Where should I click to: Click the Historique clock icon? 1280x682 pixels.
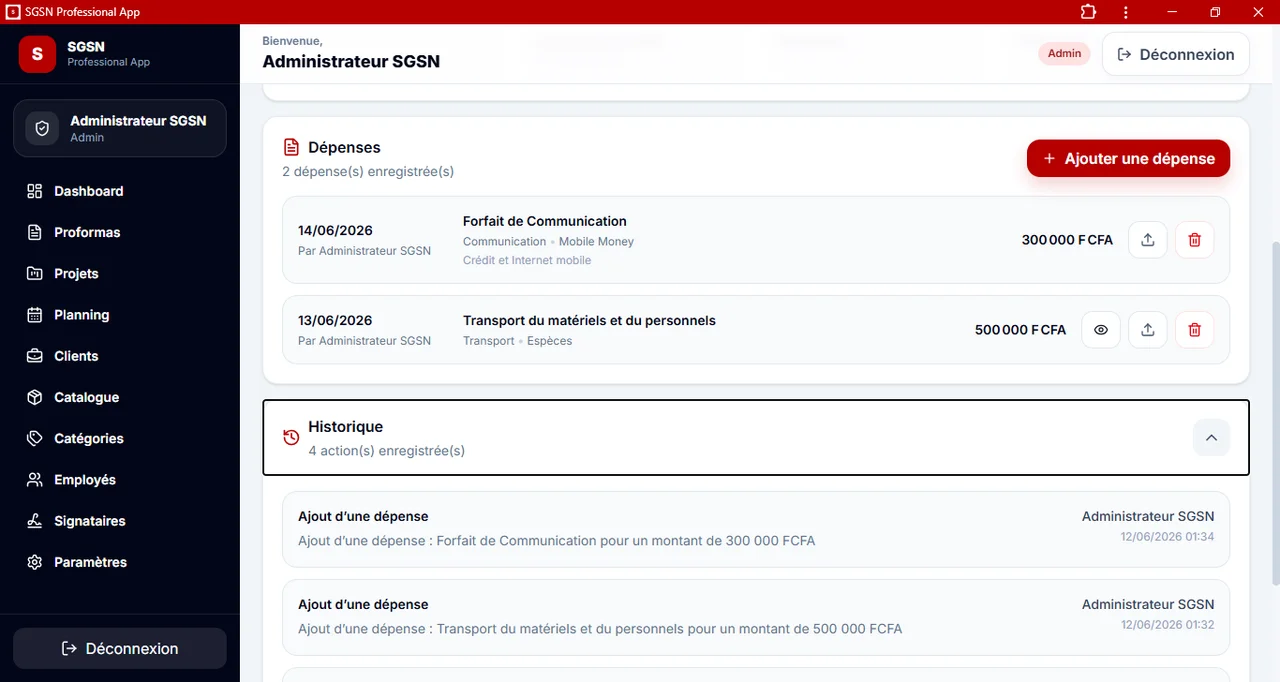pos(291,438)
